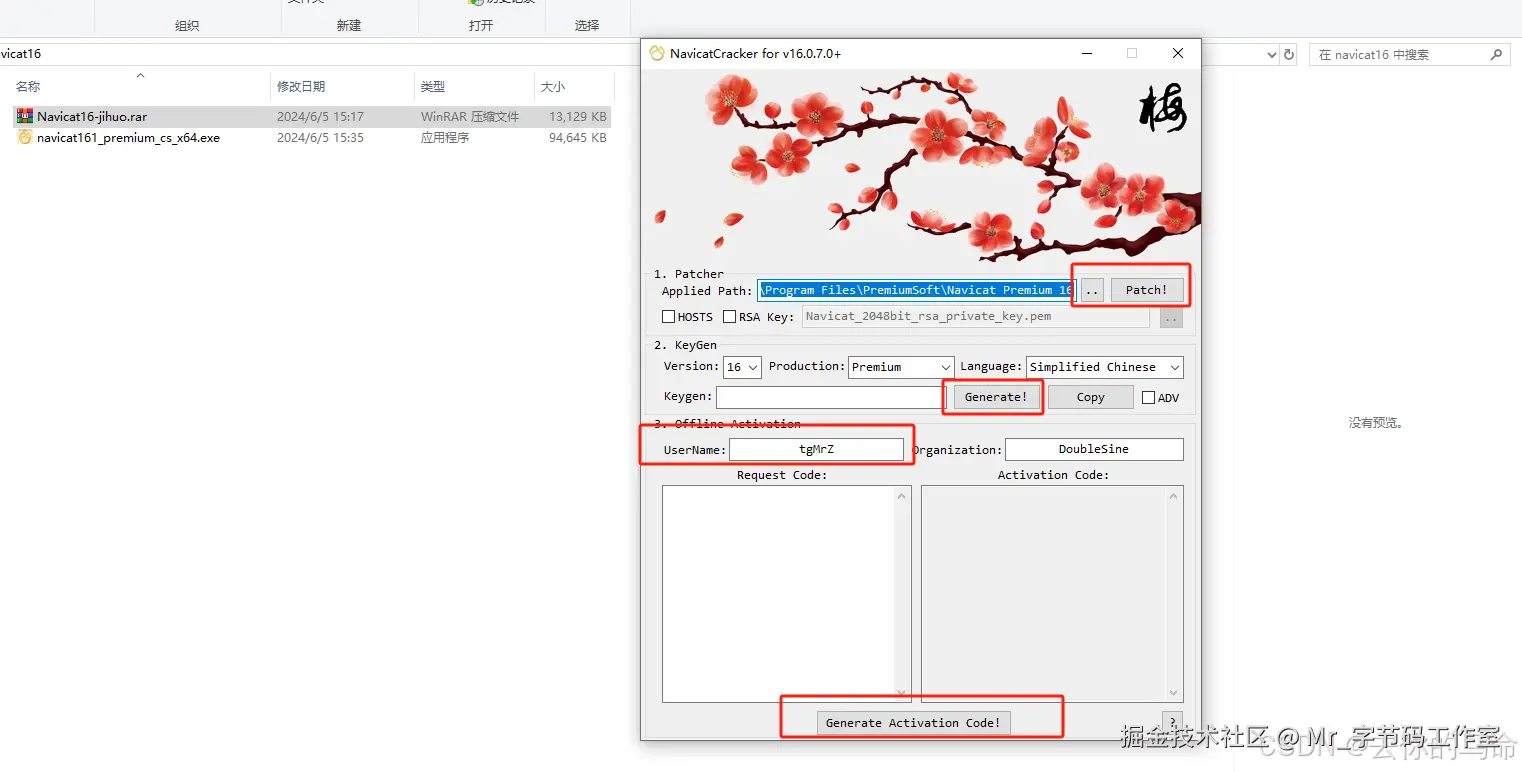Open the Applied Path browse button
Viewport: 1522px width, 772px height.
[1091, 290]
